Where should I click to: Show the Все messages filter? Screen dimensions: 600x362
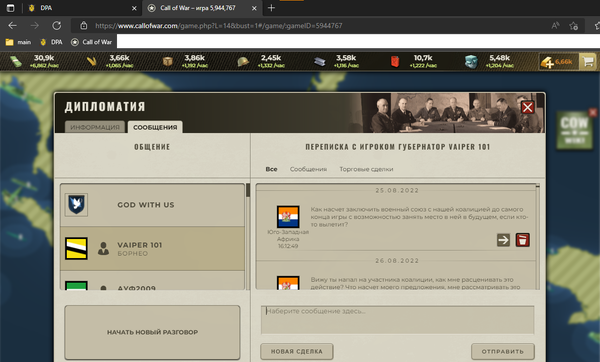point(271,169)
